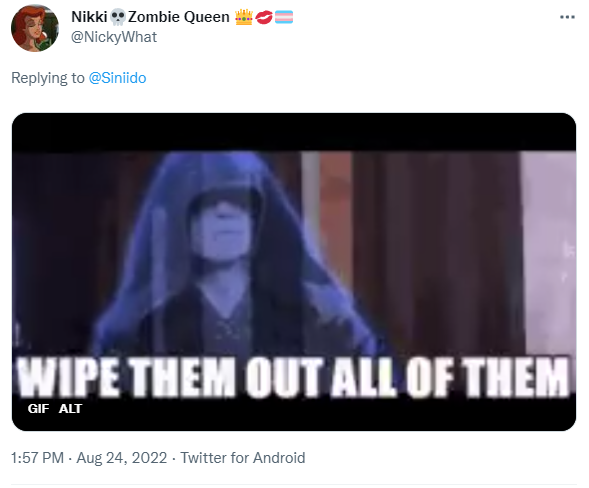Click the Replying to label
The width and height of the screenshot is (589, 488).
click(x=48, y=78)
